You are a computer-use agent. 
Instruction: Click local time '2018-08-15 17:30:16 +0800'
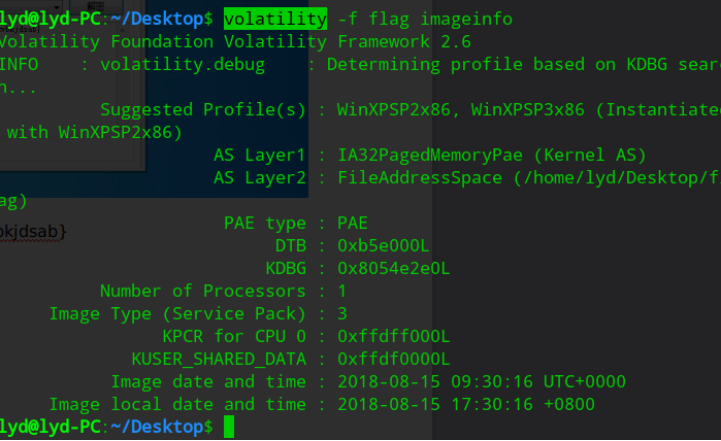point(466,404)
